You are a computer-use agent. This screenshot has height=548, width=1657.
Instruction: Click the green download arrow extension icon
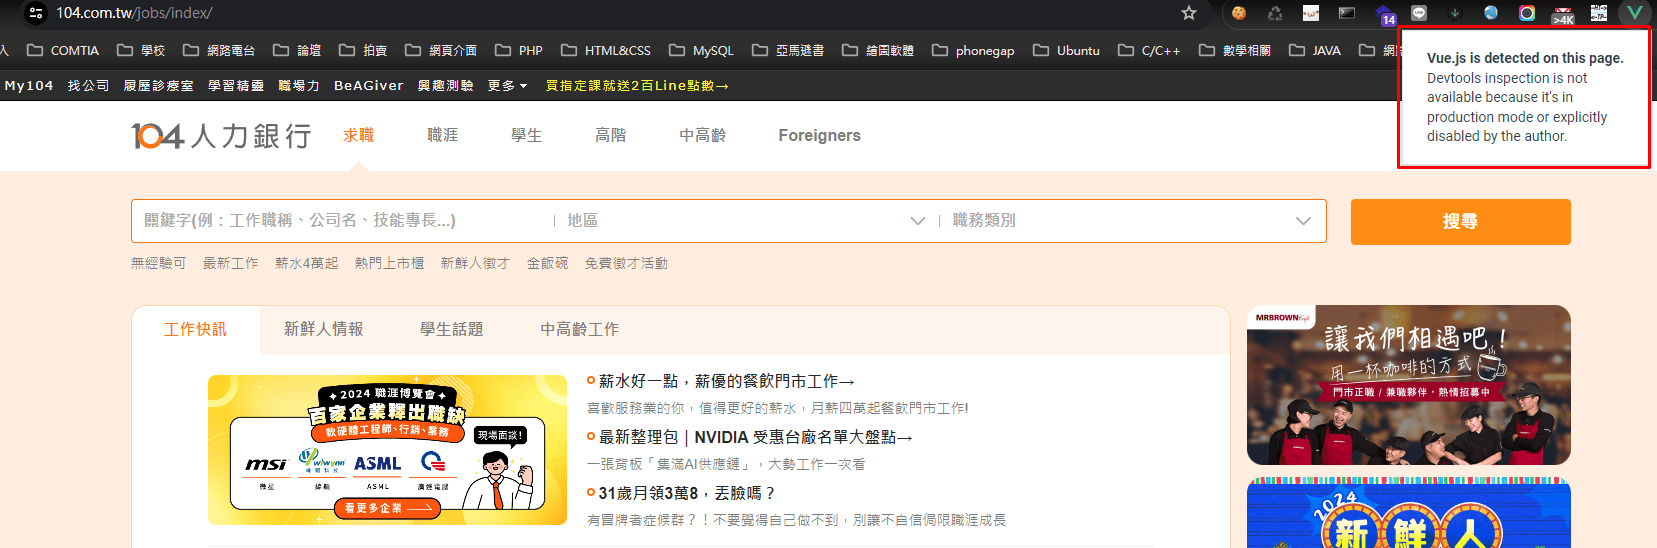[x=1455, y=13]
